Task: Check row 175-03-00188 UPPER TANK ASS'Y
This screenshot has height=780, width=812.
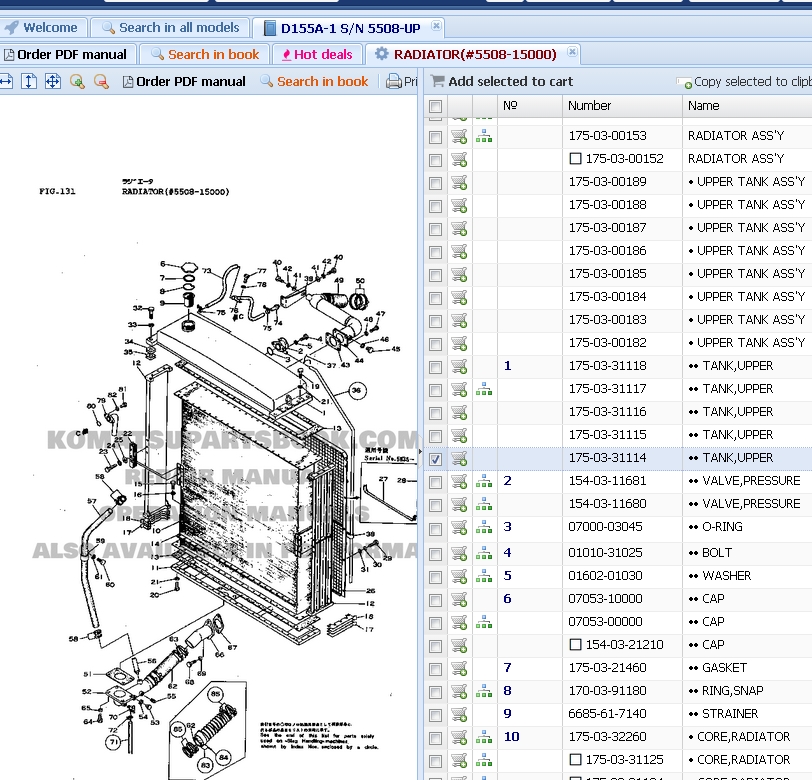Action: [436, 206]
